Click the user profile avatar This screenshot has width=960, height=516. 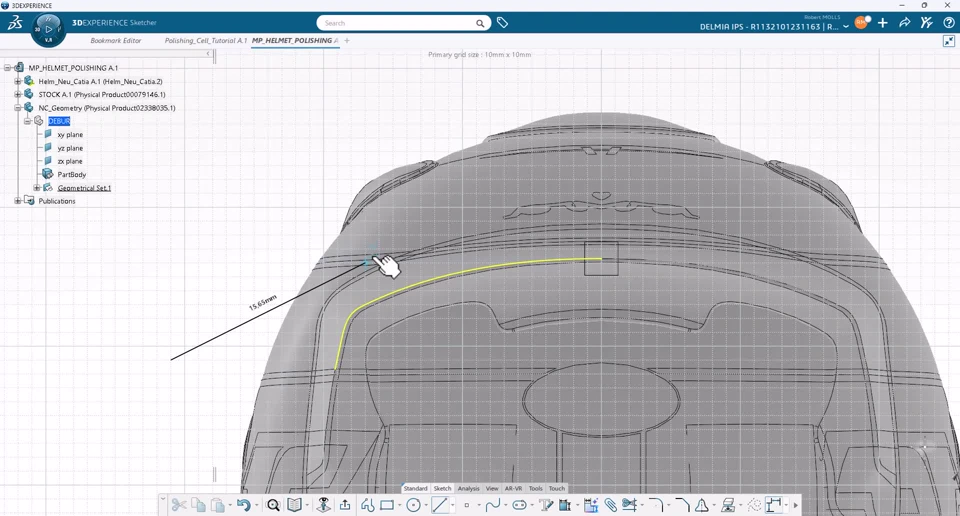[861, 23]
